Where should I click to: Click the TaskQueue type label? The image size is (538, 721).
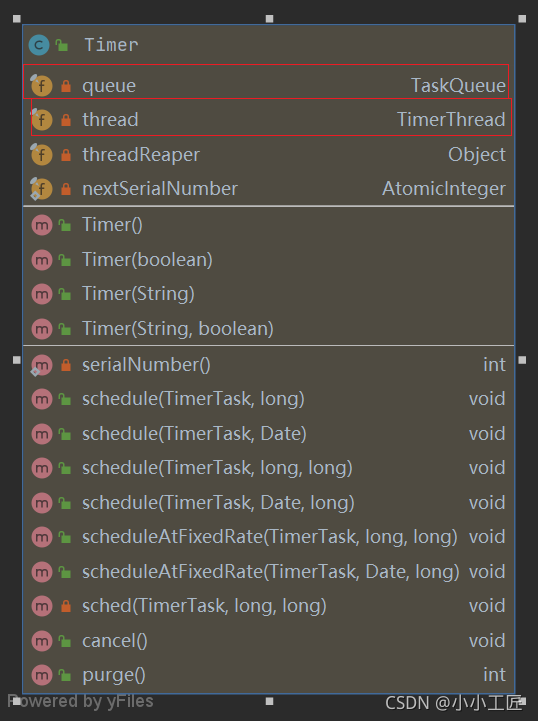click(458, 86)
